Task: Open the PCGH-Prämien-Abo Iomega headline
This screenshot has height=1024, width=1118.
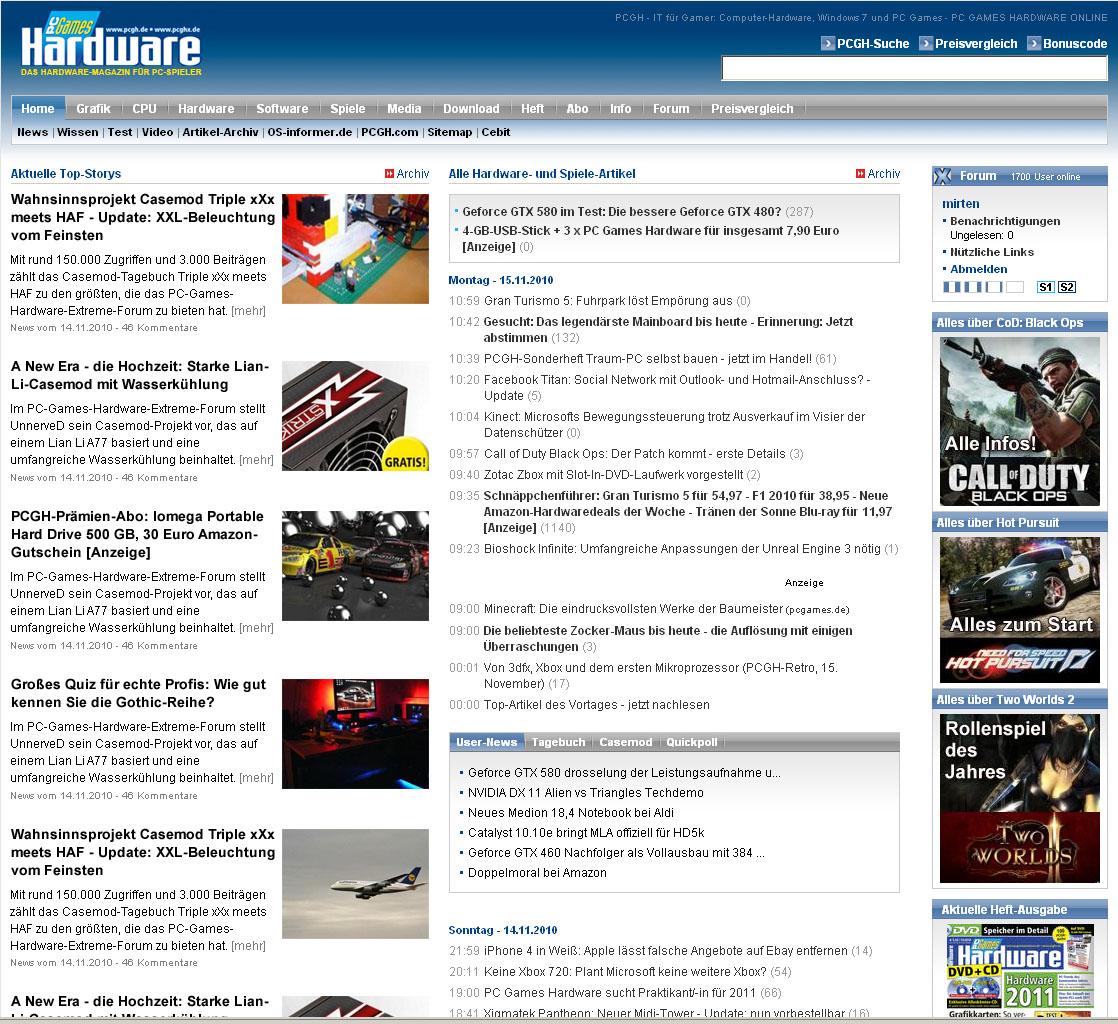Action: pos(137,534)
